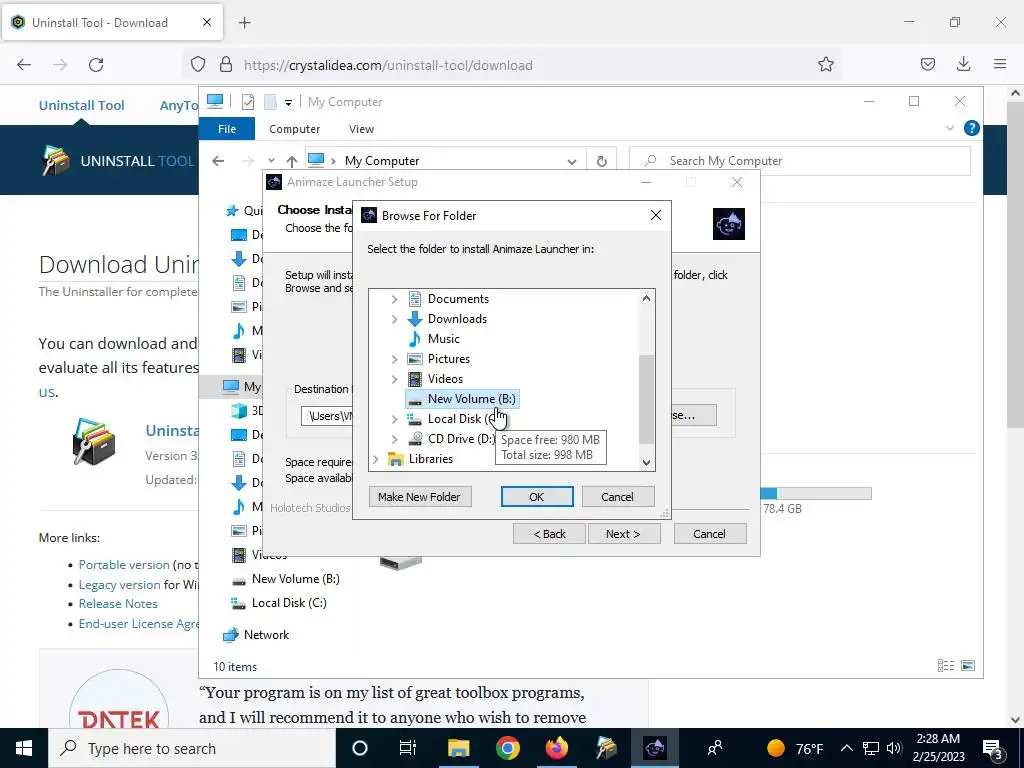Expand File Explorer ribbon chevron
Screen dimensions: 1024x768
click(x=950, y=129)
